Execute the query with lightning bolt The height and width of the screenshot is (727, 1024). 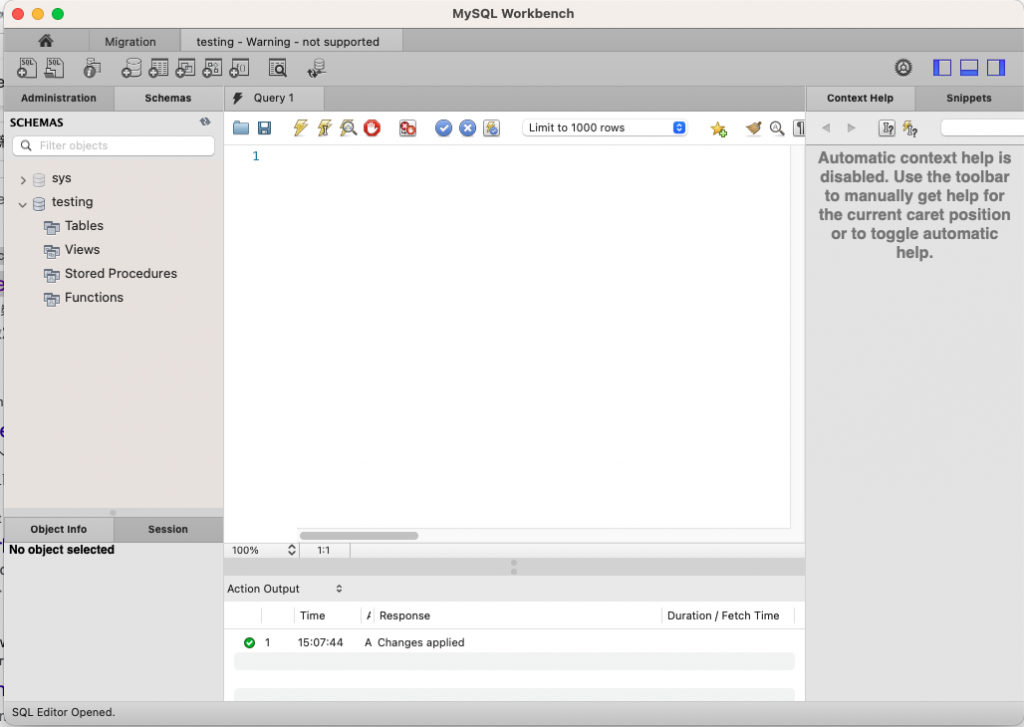pos(300,127)
